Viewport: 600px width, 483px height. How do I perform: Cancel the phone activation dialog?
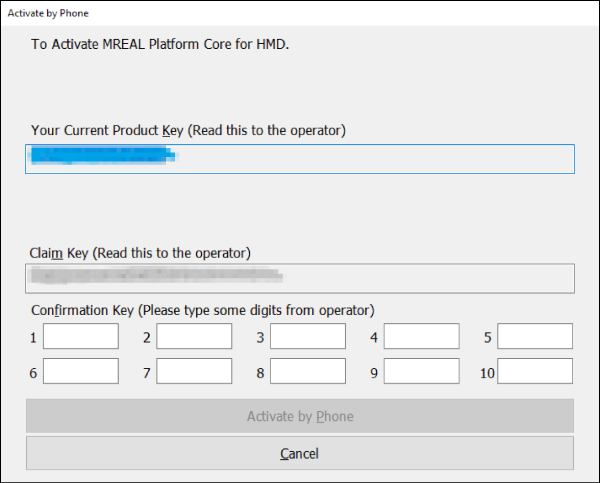pos(300,453)
